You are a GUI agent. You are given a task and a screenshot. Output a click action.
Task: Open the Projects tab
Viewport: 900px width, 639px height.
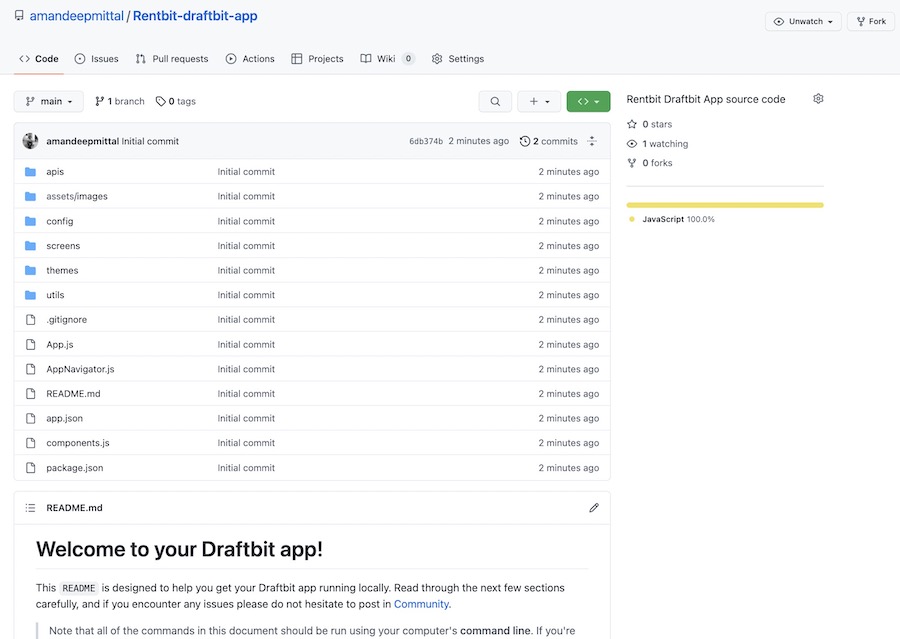(x=317, y=59)
